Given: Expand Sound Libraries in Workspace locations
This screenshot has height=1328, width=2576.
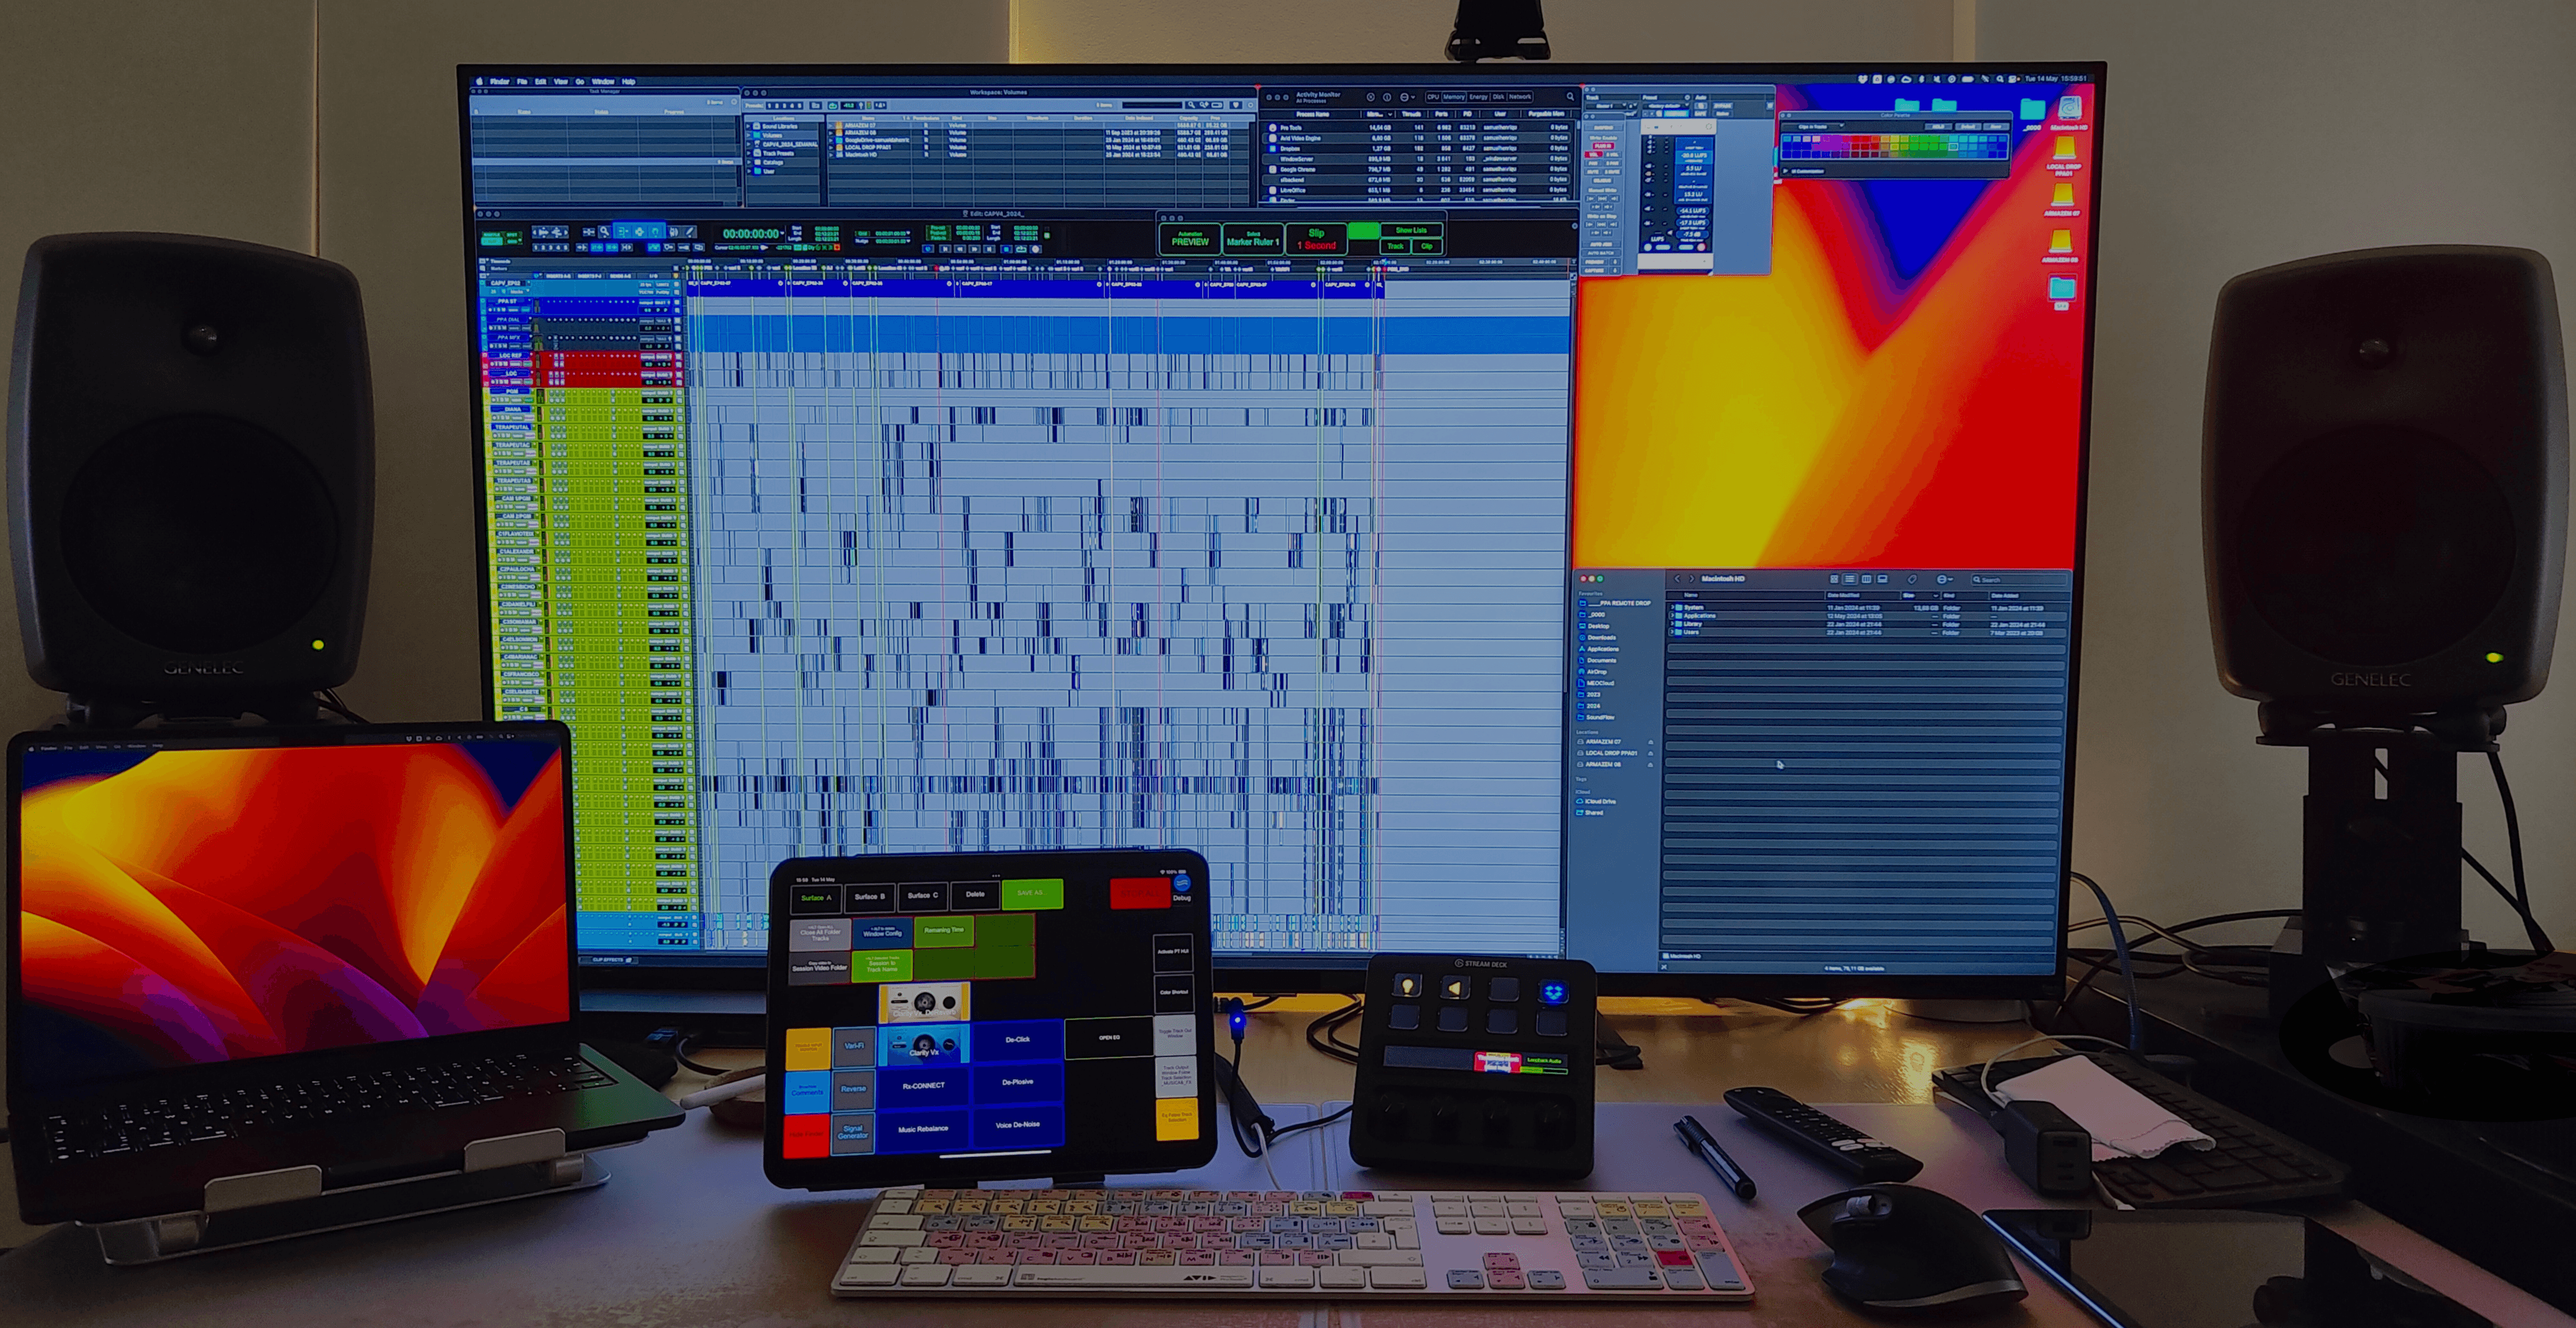Looking at the screenshot, I should tap(748, 126).
